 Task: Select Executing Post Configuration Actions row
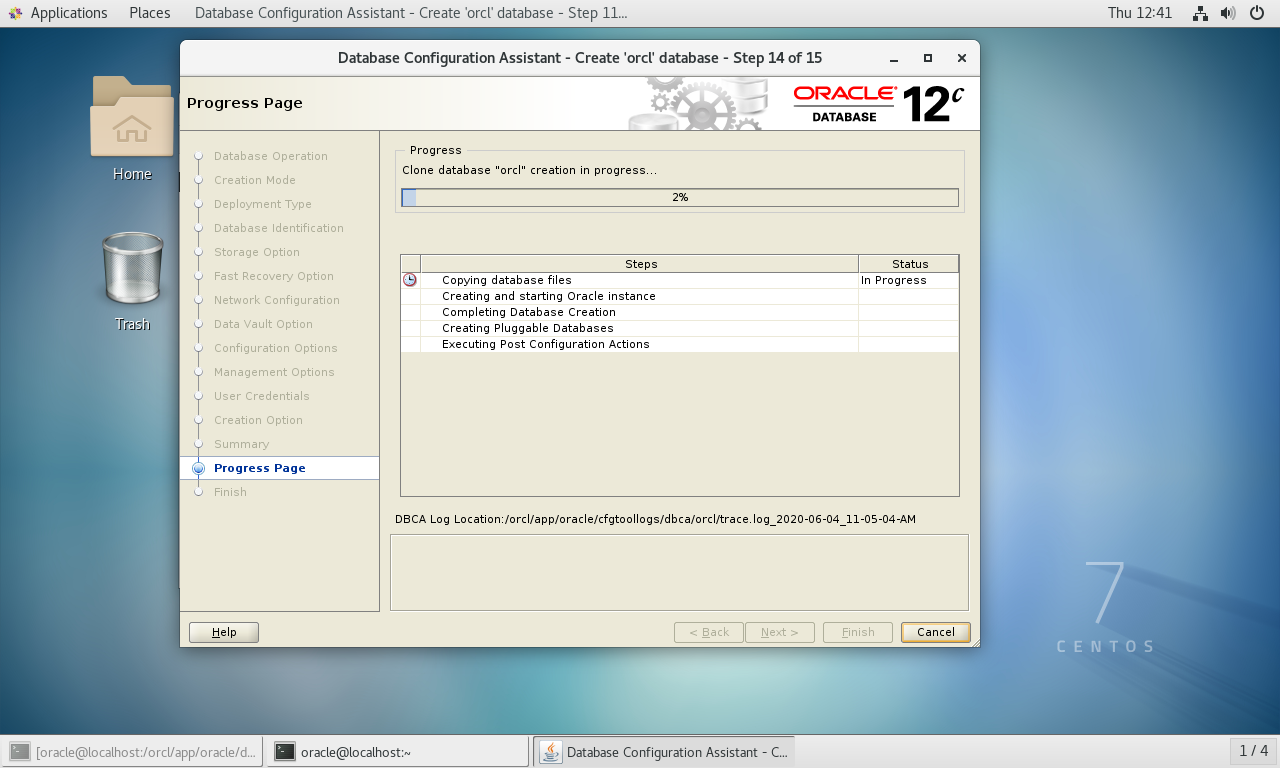(x=680, y=344)
